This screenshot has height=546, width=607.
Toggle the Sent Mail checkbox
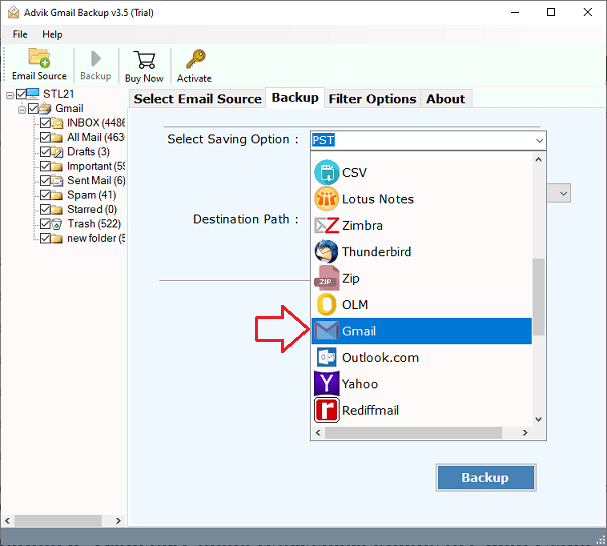45,180
